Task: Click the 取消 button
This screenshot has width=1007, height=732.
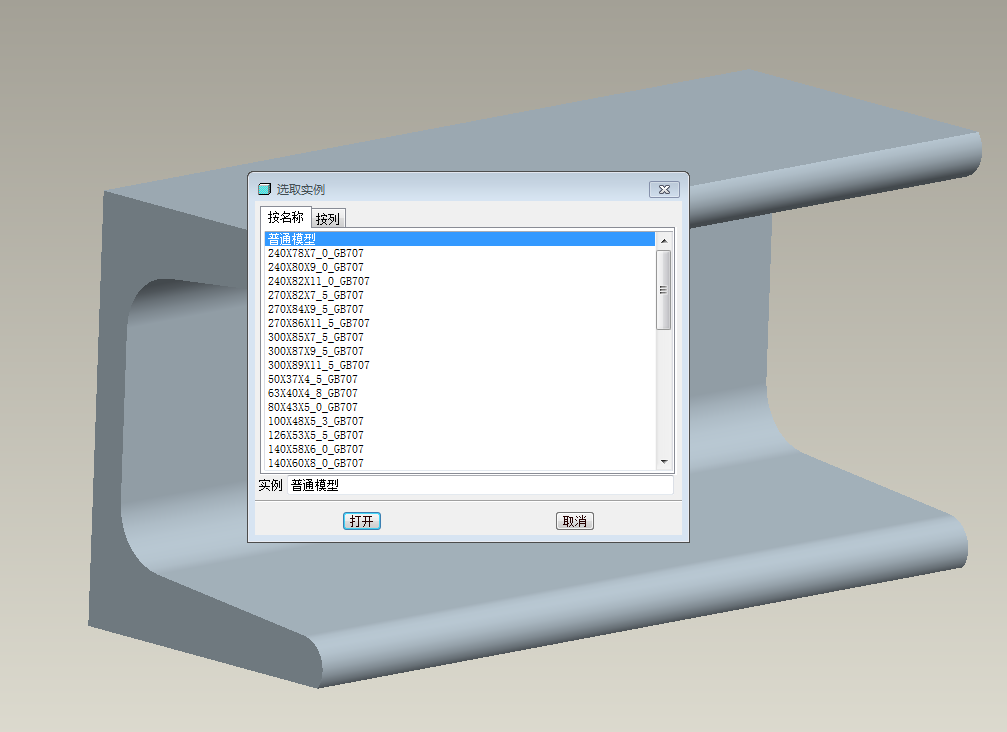Action: pos(574,521)
